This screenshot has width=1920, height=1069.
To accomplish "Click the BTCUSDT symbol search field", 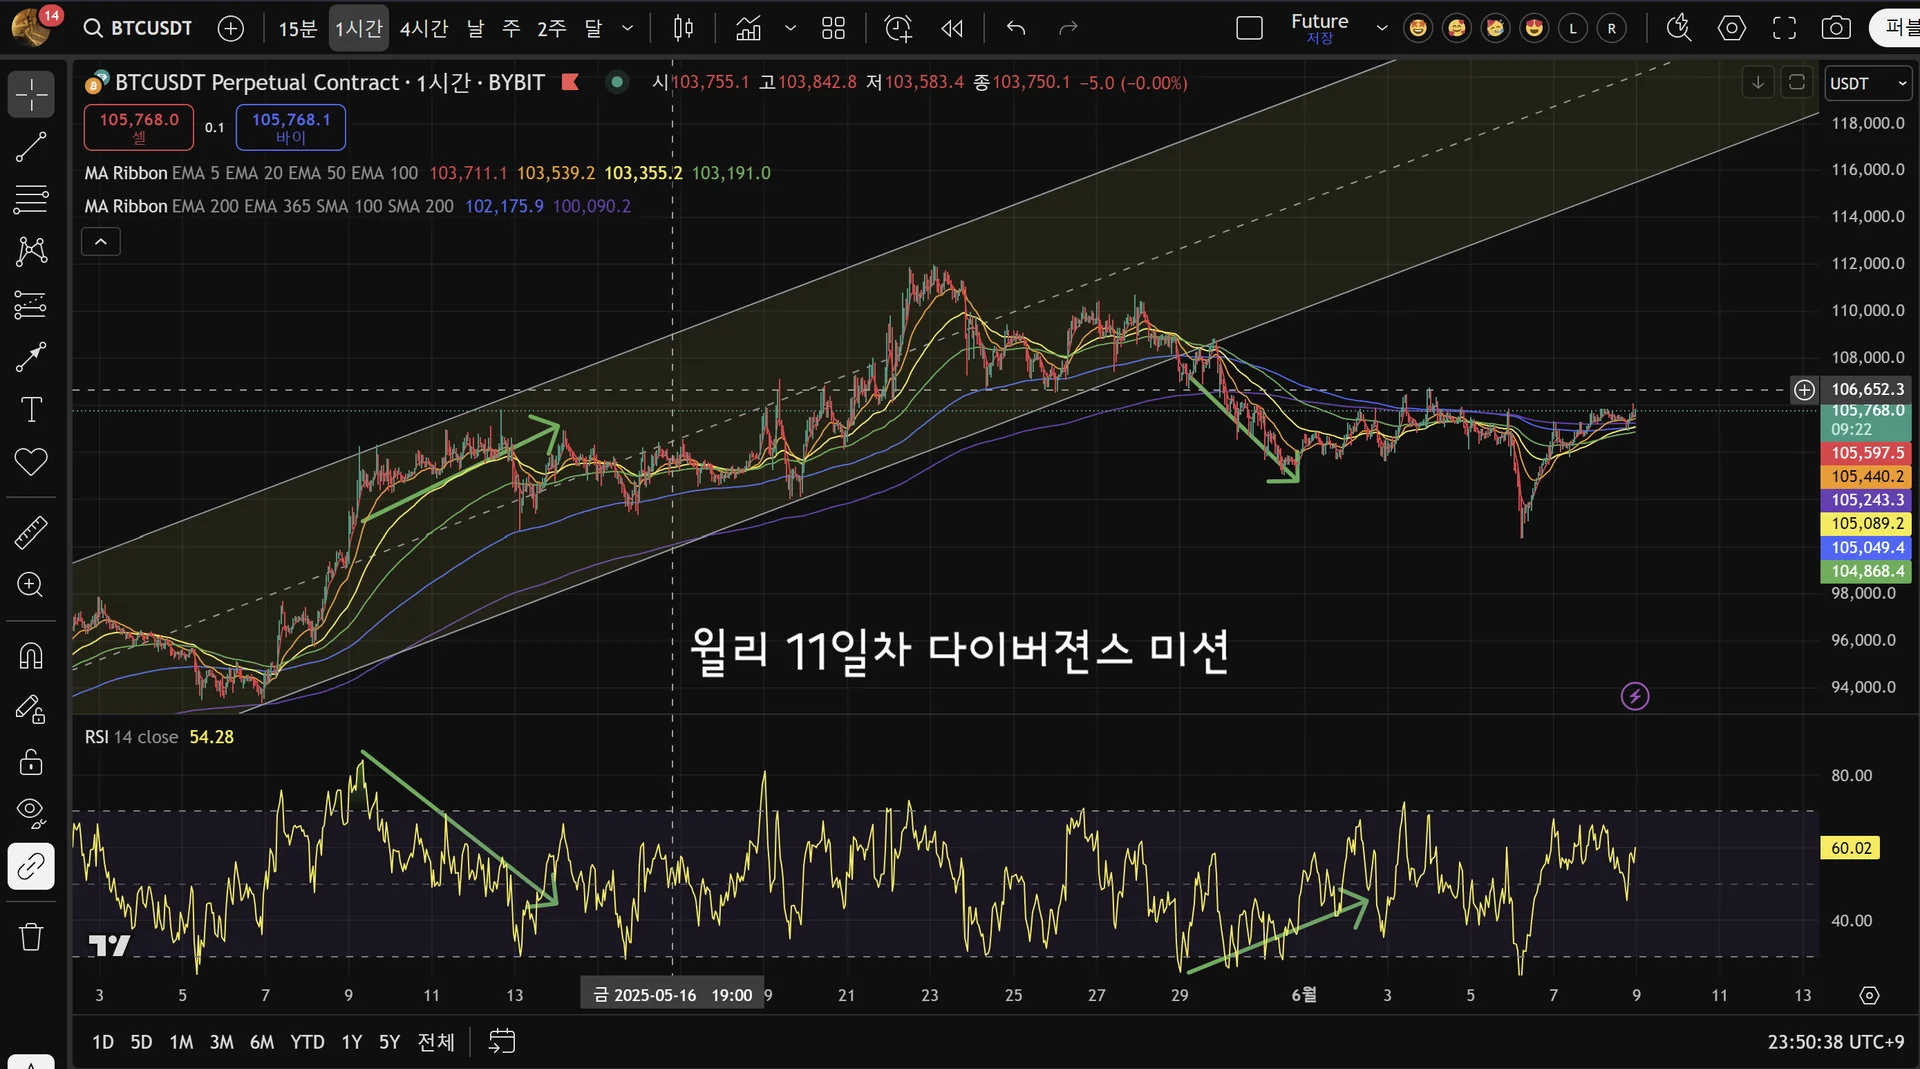I will [139, 28].
